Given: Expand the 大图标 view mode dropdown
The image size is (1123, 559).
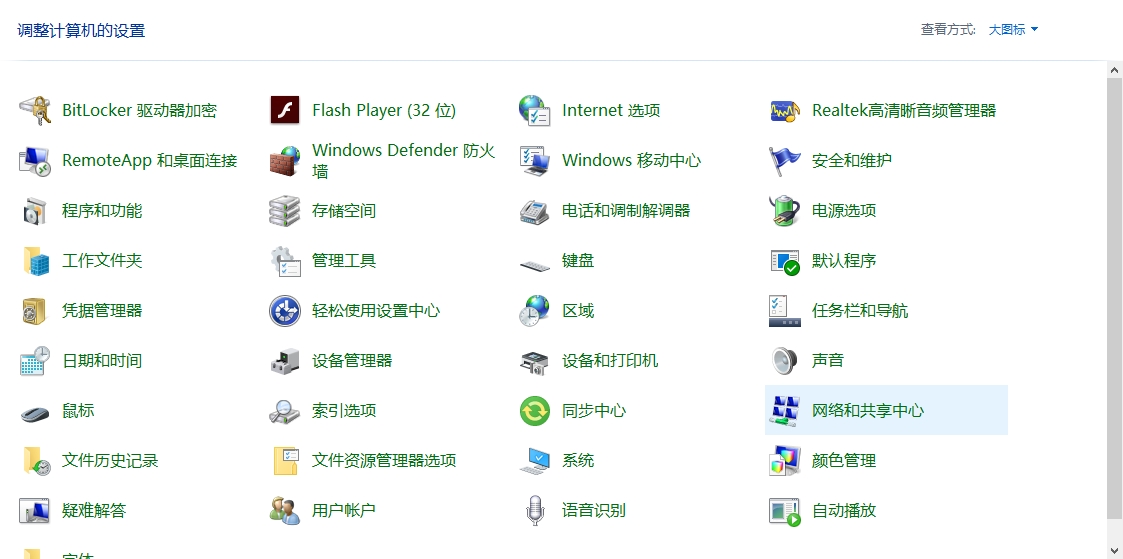Looking at the screenshot, I should (1013, 29).
